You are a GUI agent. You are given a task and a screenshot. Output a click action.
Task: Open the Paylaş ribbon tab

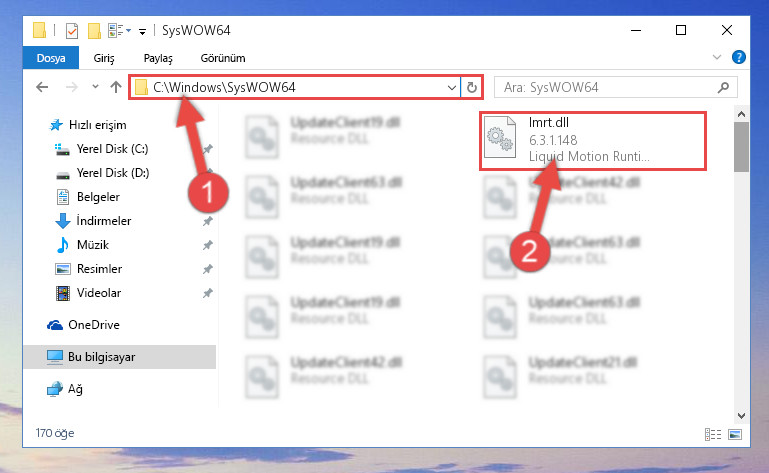158,58
